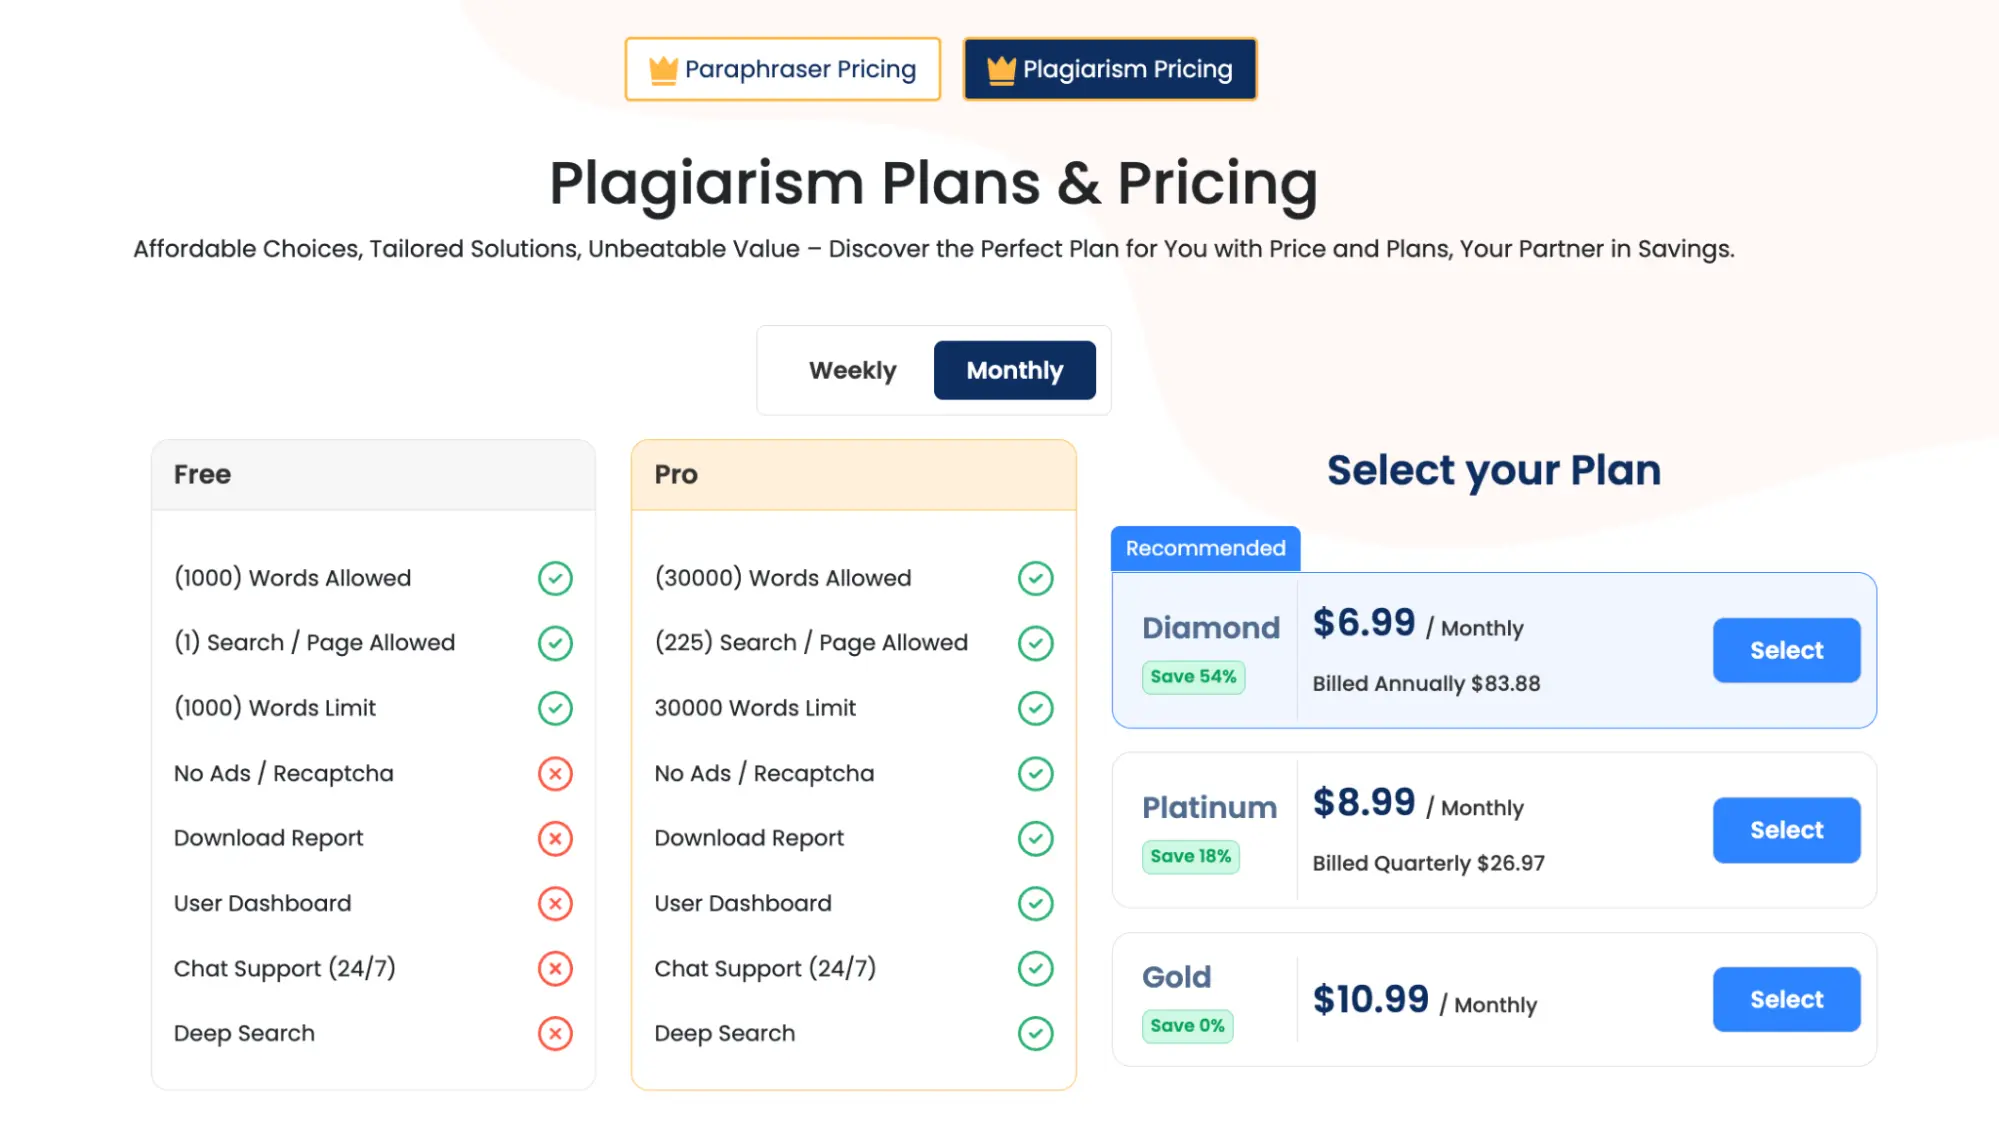The height and width of the screenshot is (1140, 1999).
Task: Select the Platinum plan
Action: pos(1786,830)
